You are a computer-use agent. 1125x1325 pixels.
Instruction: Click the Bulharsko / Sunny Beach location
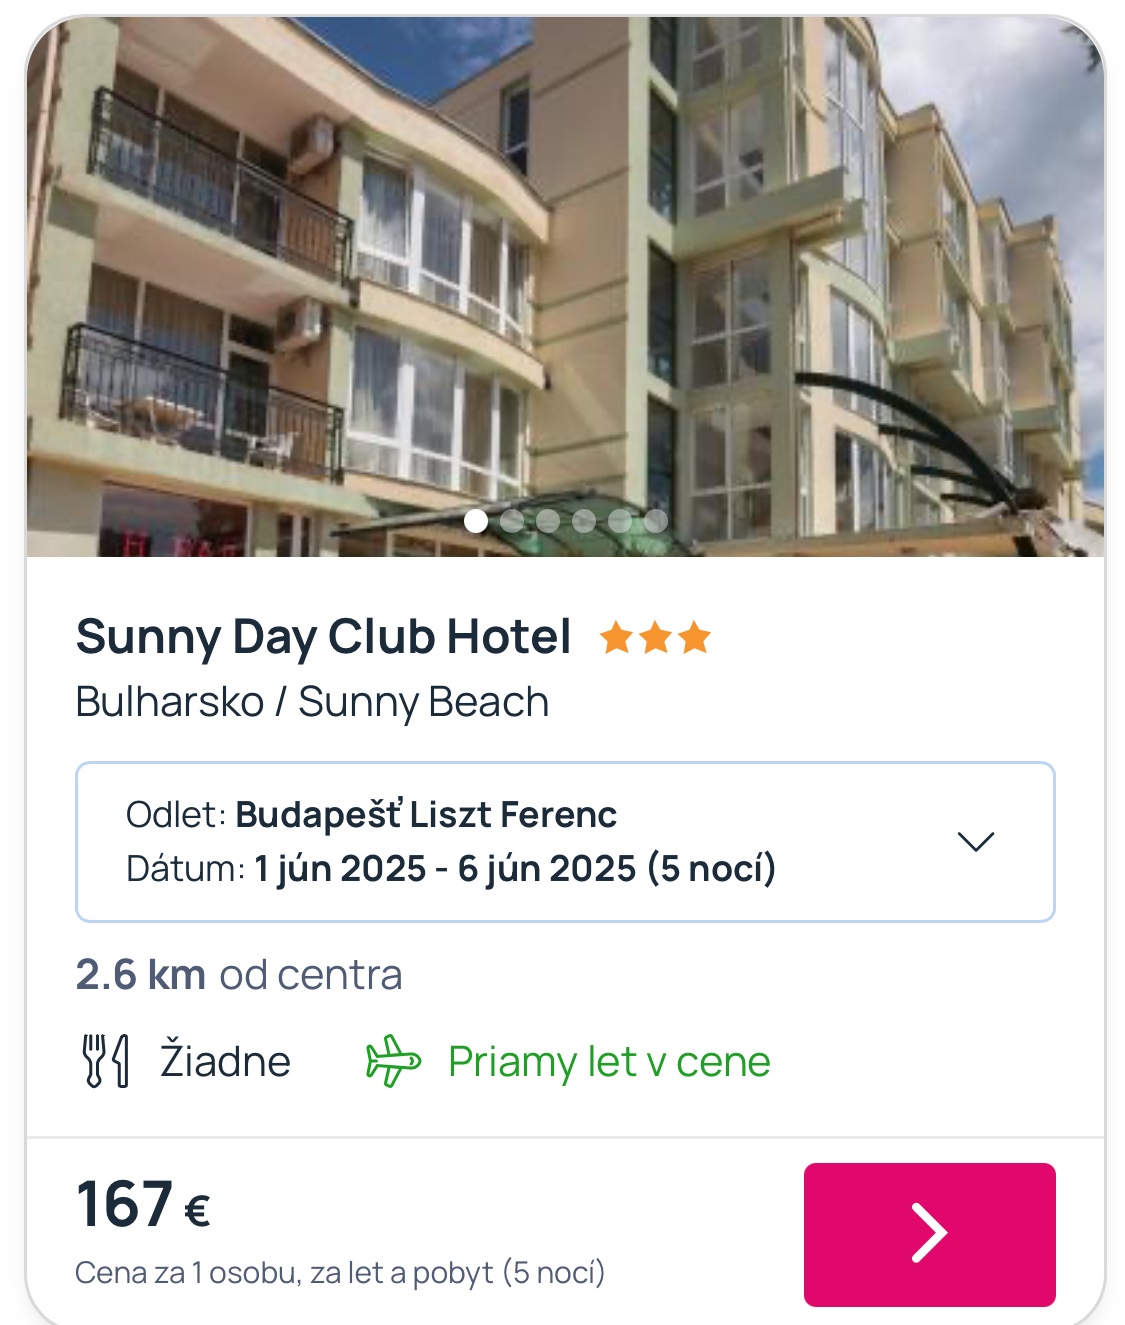(312, 702)
